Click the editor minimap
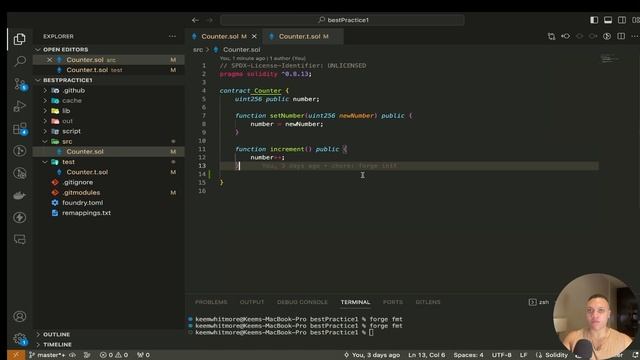 611,59
